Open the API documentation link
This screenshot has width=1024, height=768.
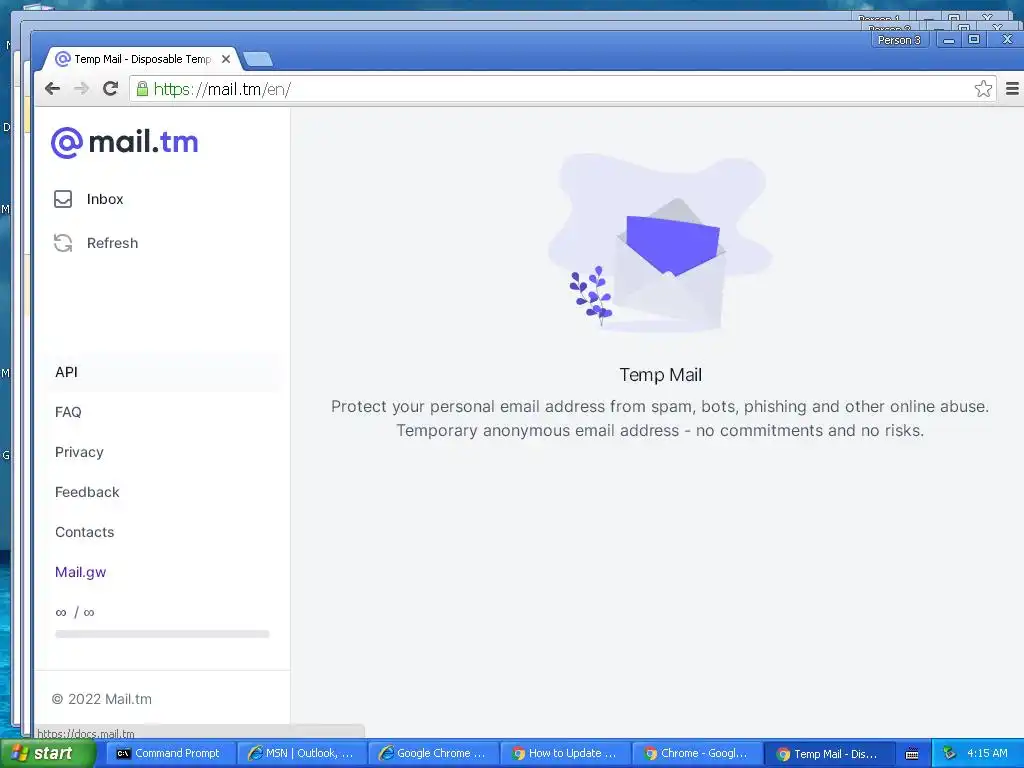[67, 372]
